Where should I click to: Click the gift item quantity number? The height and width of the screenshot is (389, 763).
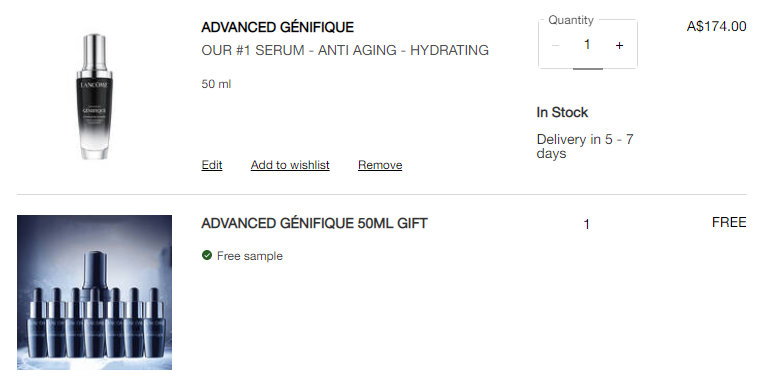click(586, 224)
